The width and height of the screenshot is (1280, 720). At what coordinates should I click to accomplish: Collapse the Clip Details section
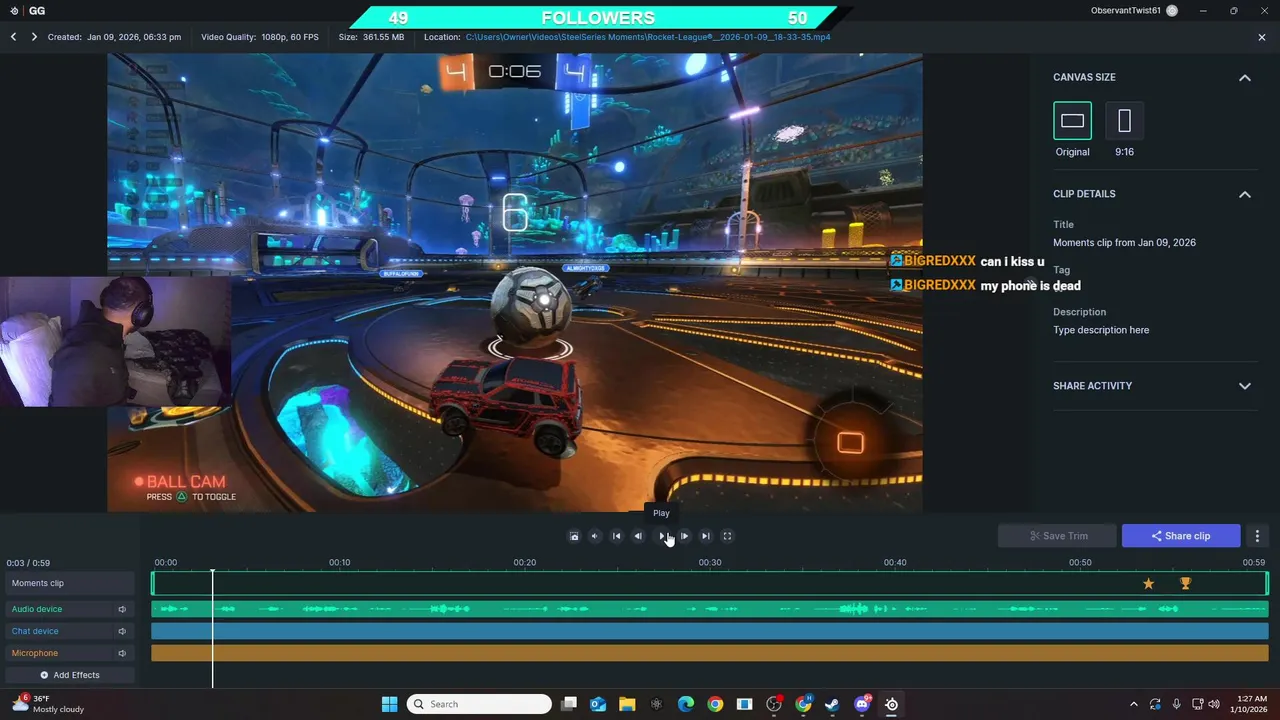tap(1245, 194)
